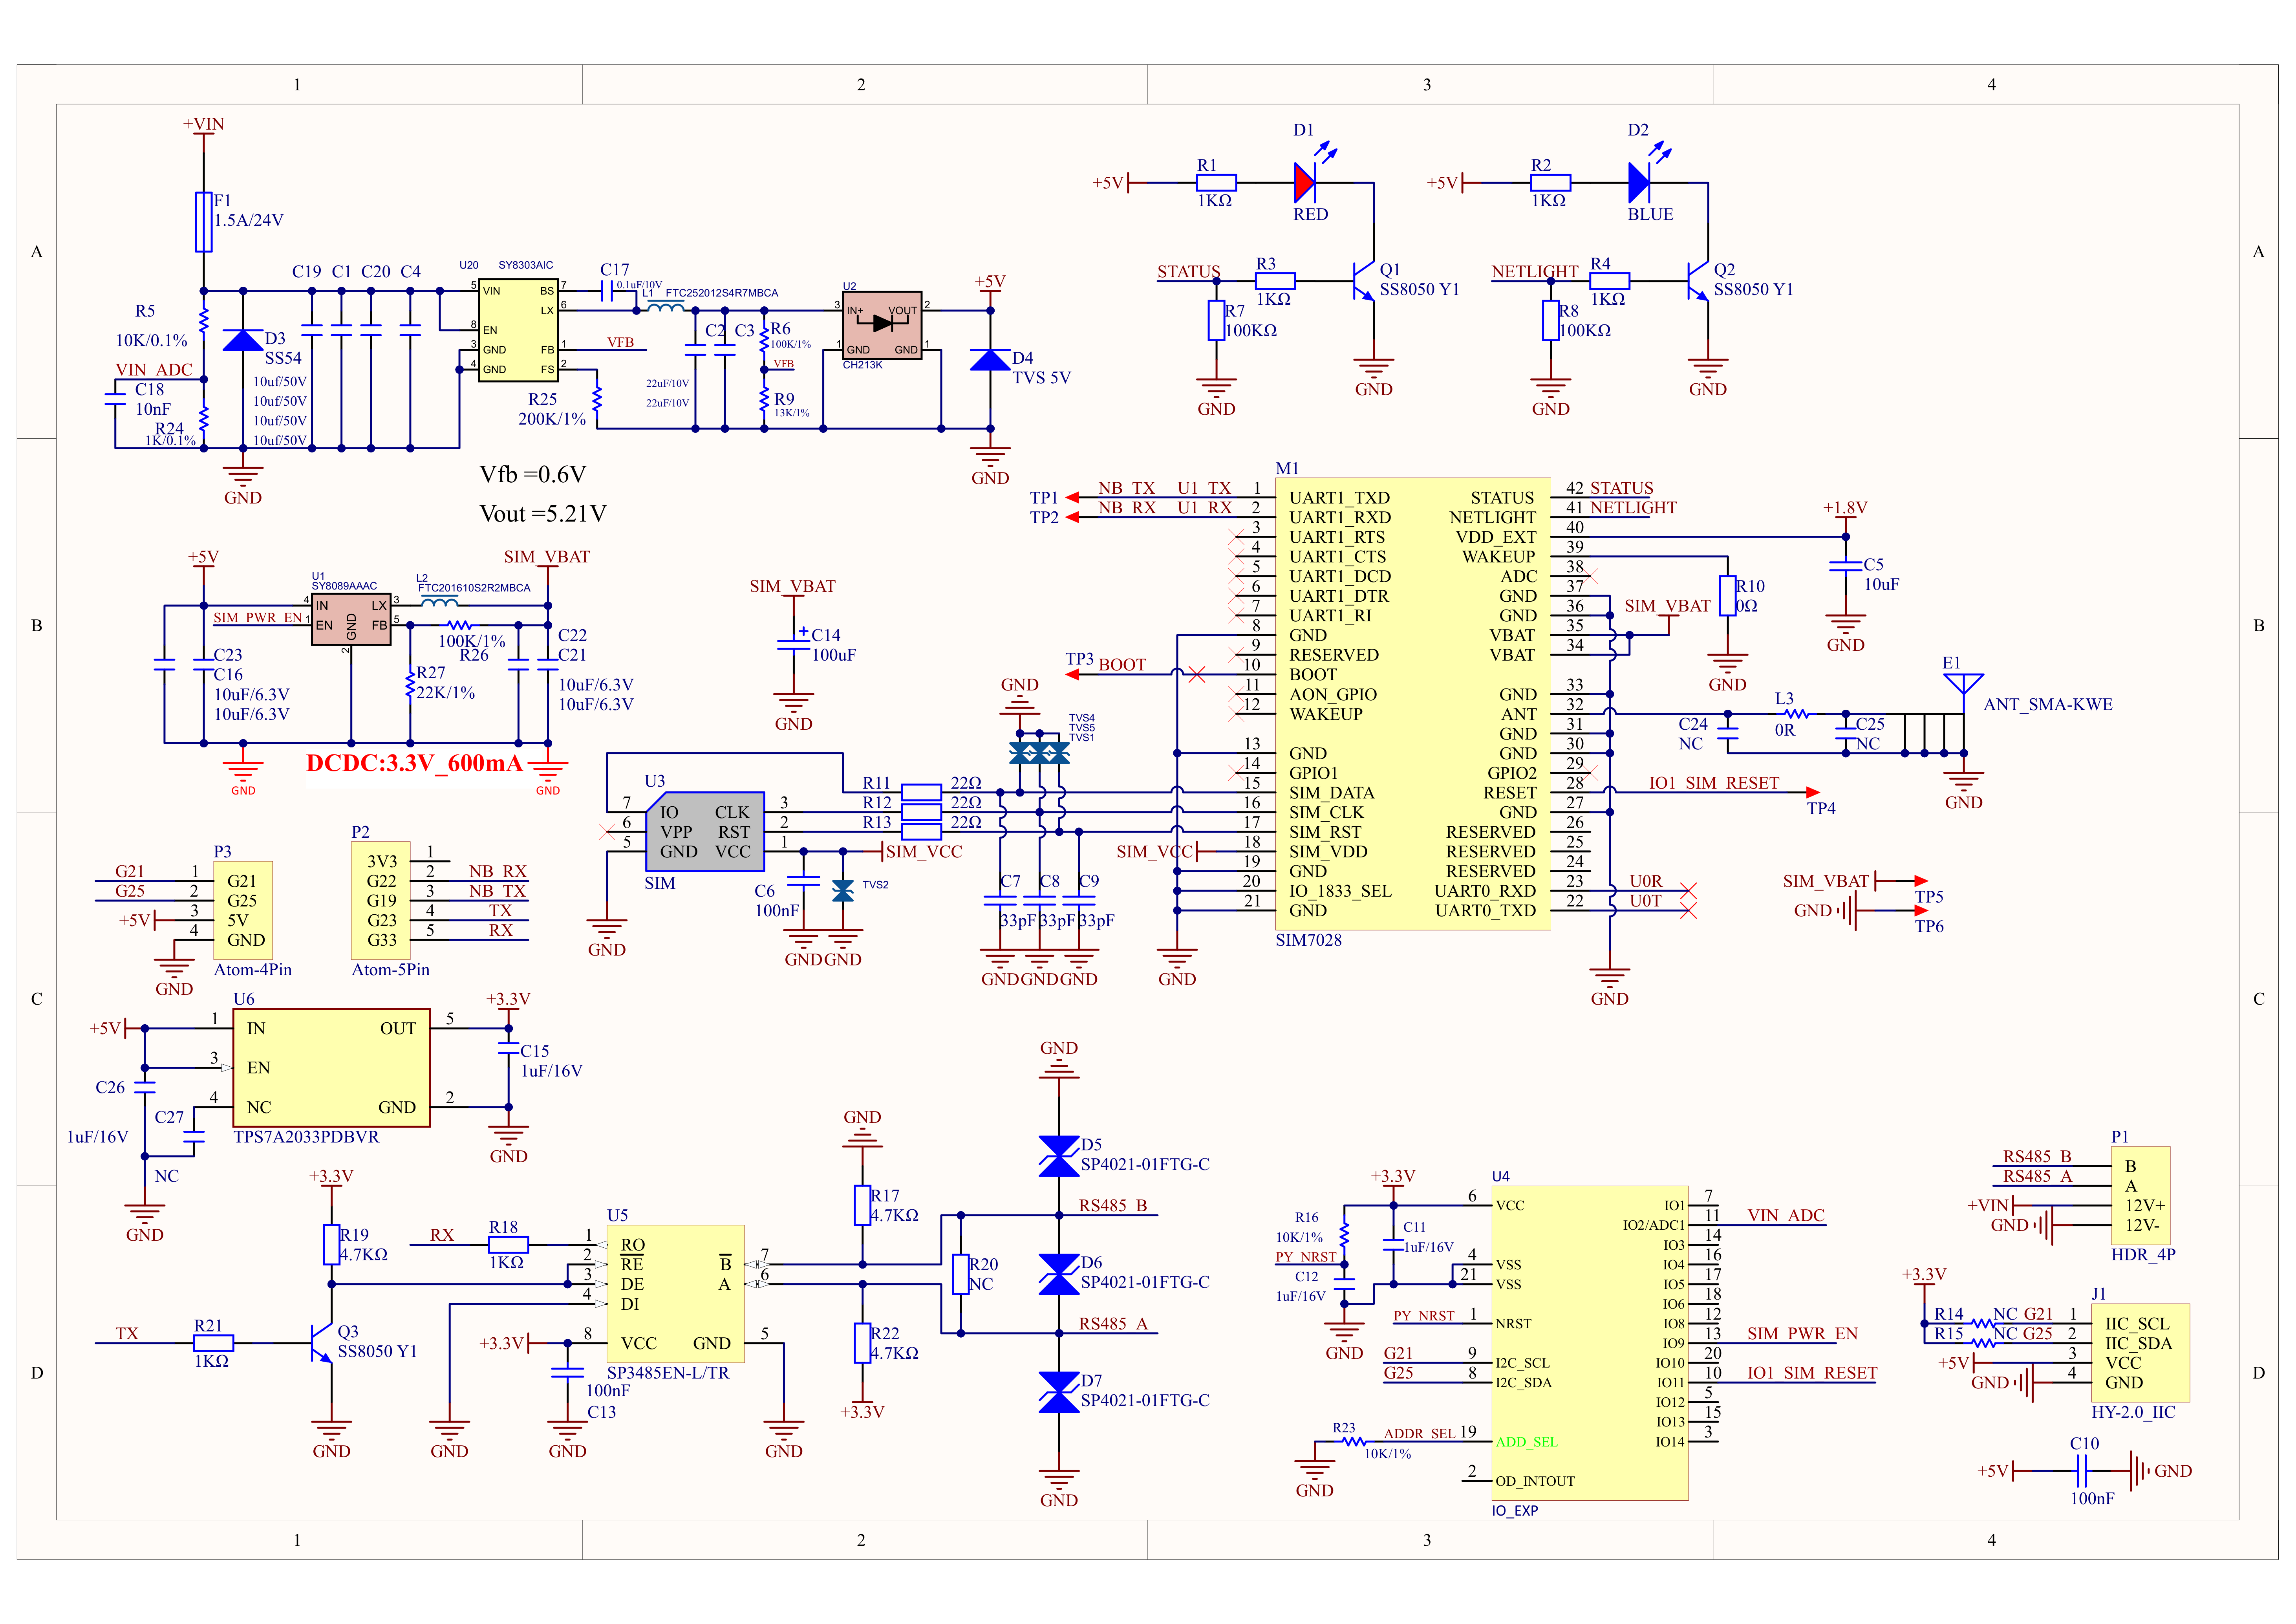Click the blue LED D2 symbol

tap(1638, 183)
